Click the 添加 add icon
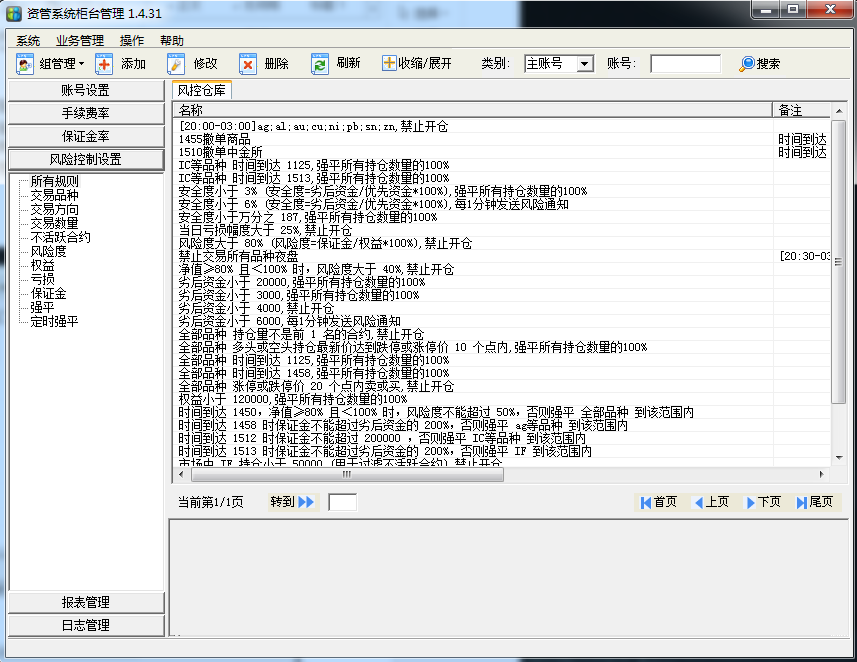This screenshot has width=857, height=662. tap(104, 64)
